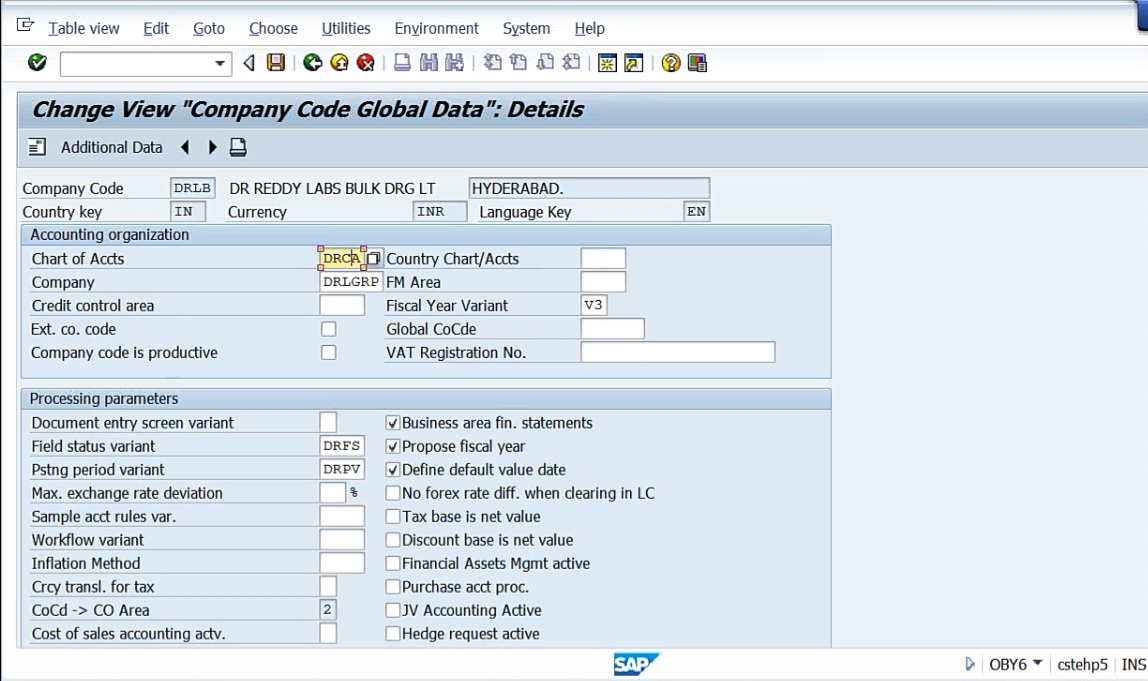Click the Find binoculars icon

(x=428, y=63)
